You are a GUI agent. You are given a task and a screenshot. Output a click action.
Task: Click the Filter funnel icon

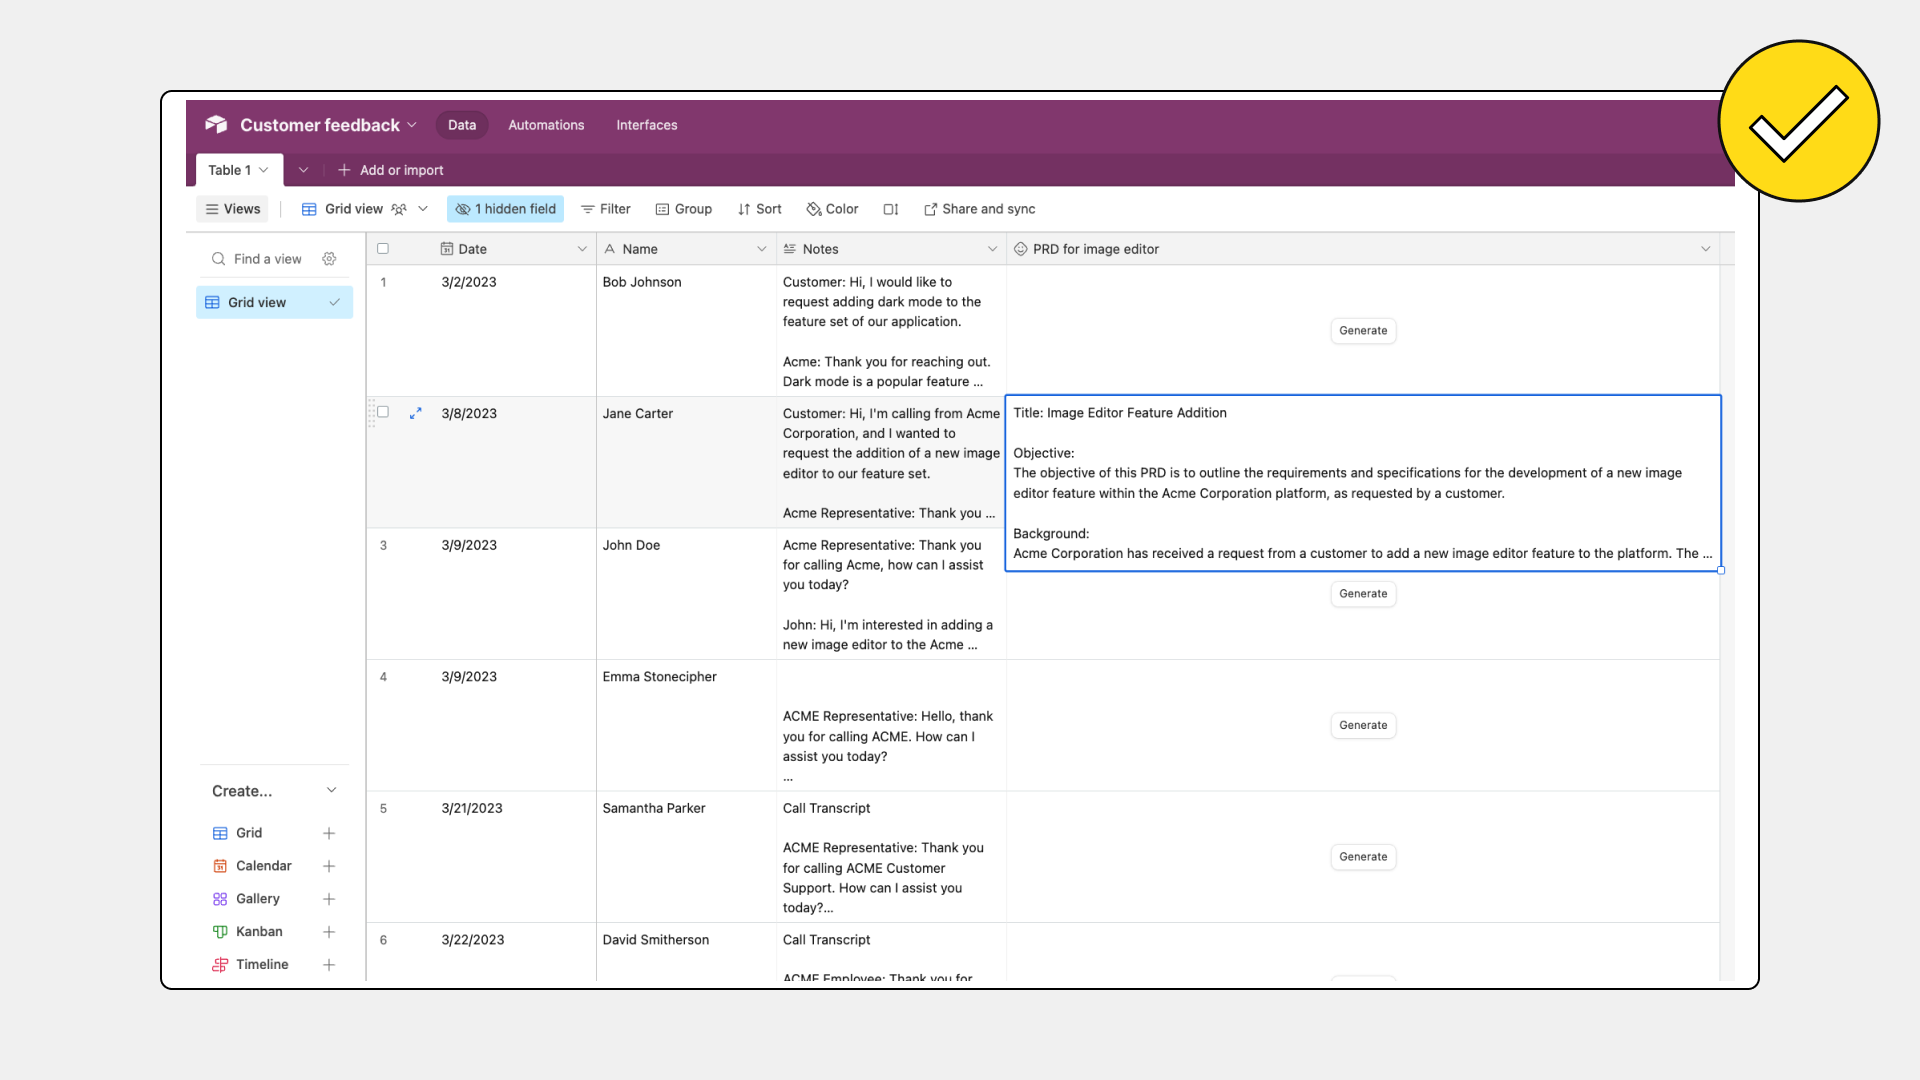tap(588, 209)
